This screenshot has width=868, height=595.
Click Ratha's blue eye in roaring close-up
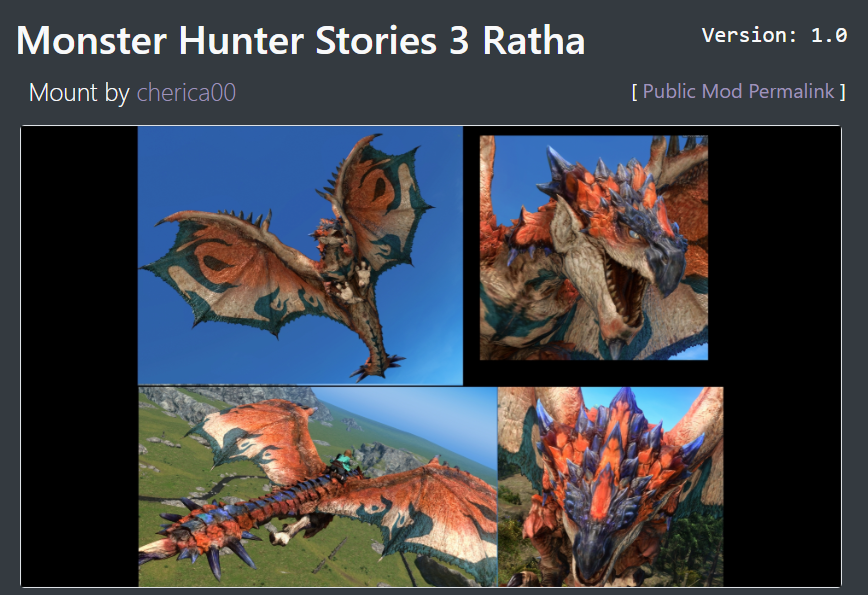point(633,234)
